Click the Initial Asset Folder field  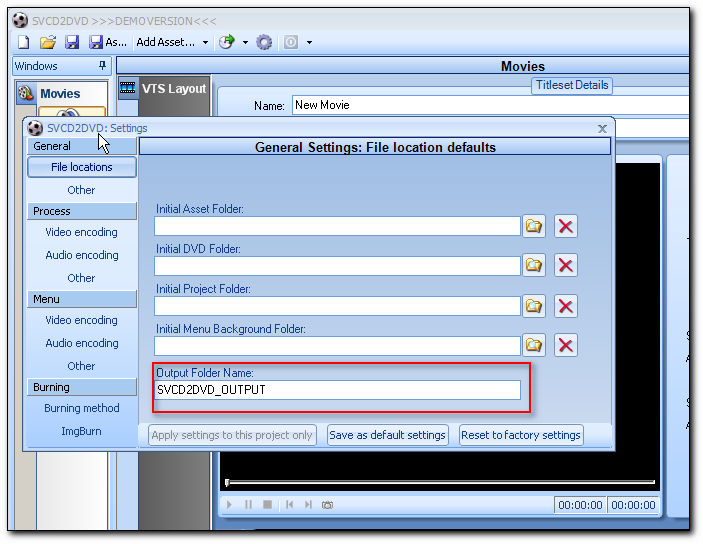click(x=337, y=226)
